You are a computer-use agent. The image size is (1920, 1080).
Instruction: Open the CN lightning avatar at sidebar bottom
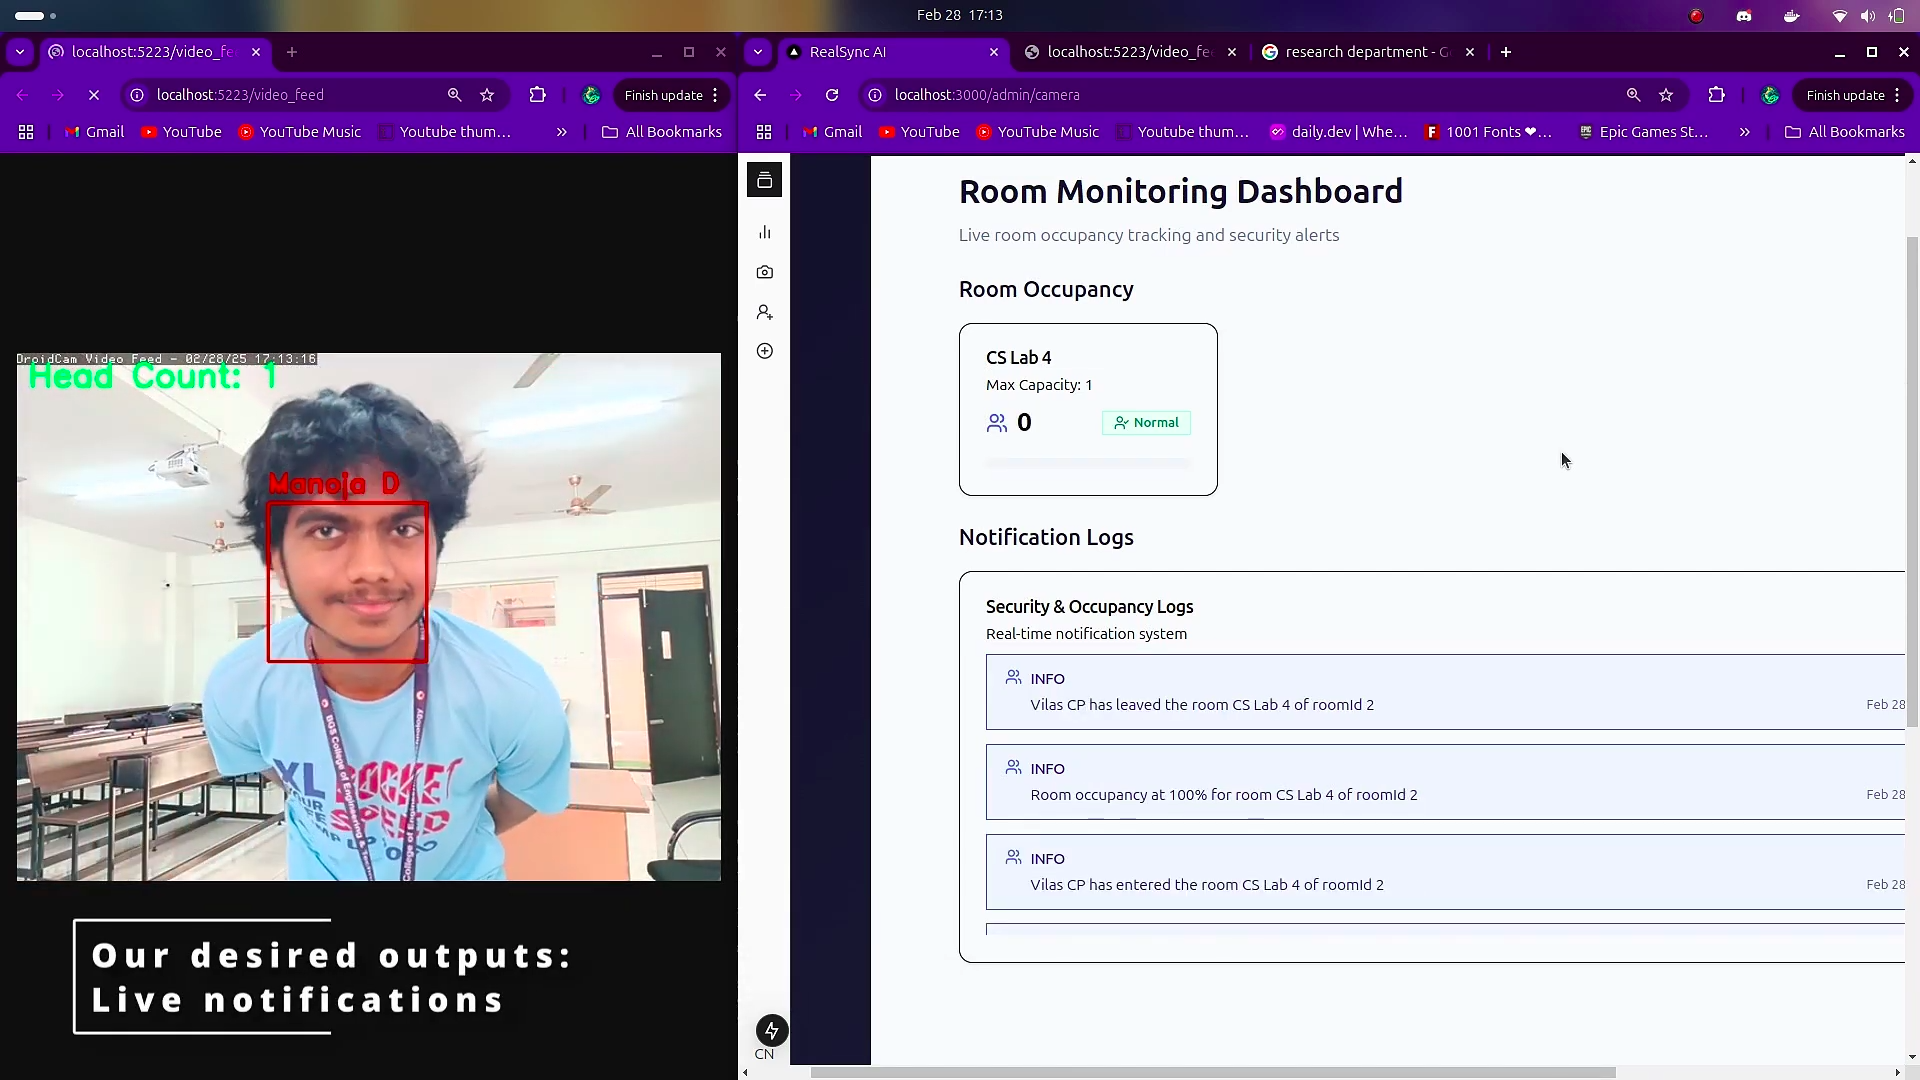tap(770, 1031)
